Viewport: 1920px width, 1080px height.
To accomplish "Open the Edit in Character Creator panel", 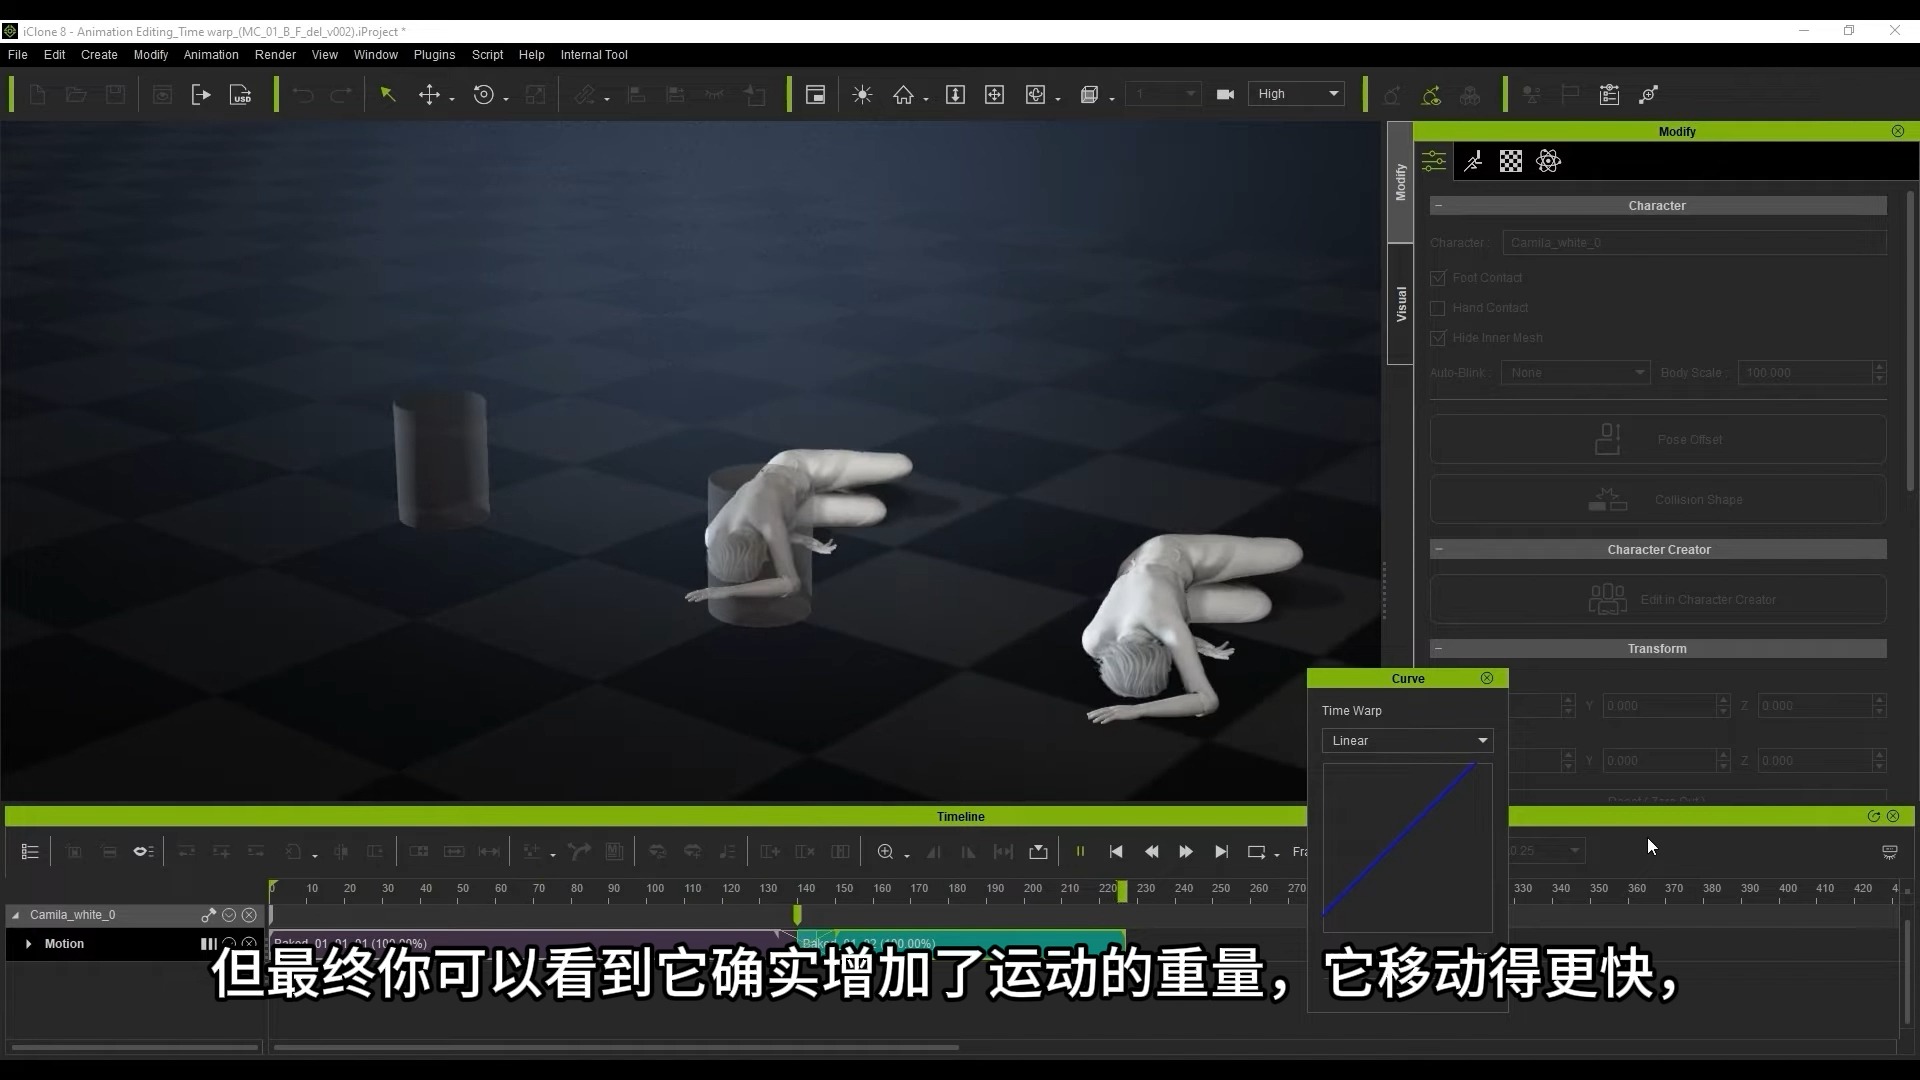I will tap(1655, 598).
